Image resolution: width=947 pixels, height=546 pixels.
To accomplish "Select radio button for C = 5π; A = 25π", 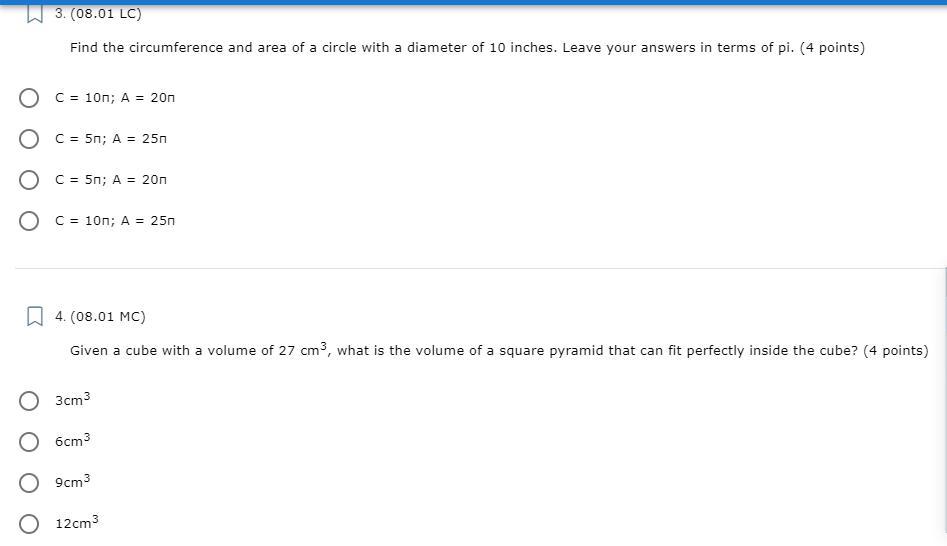I will 29,139.
